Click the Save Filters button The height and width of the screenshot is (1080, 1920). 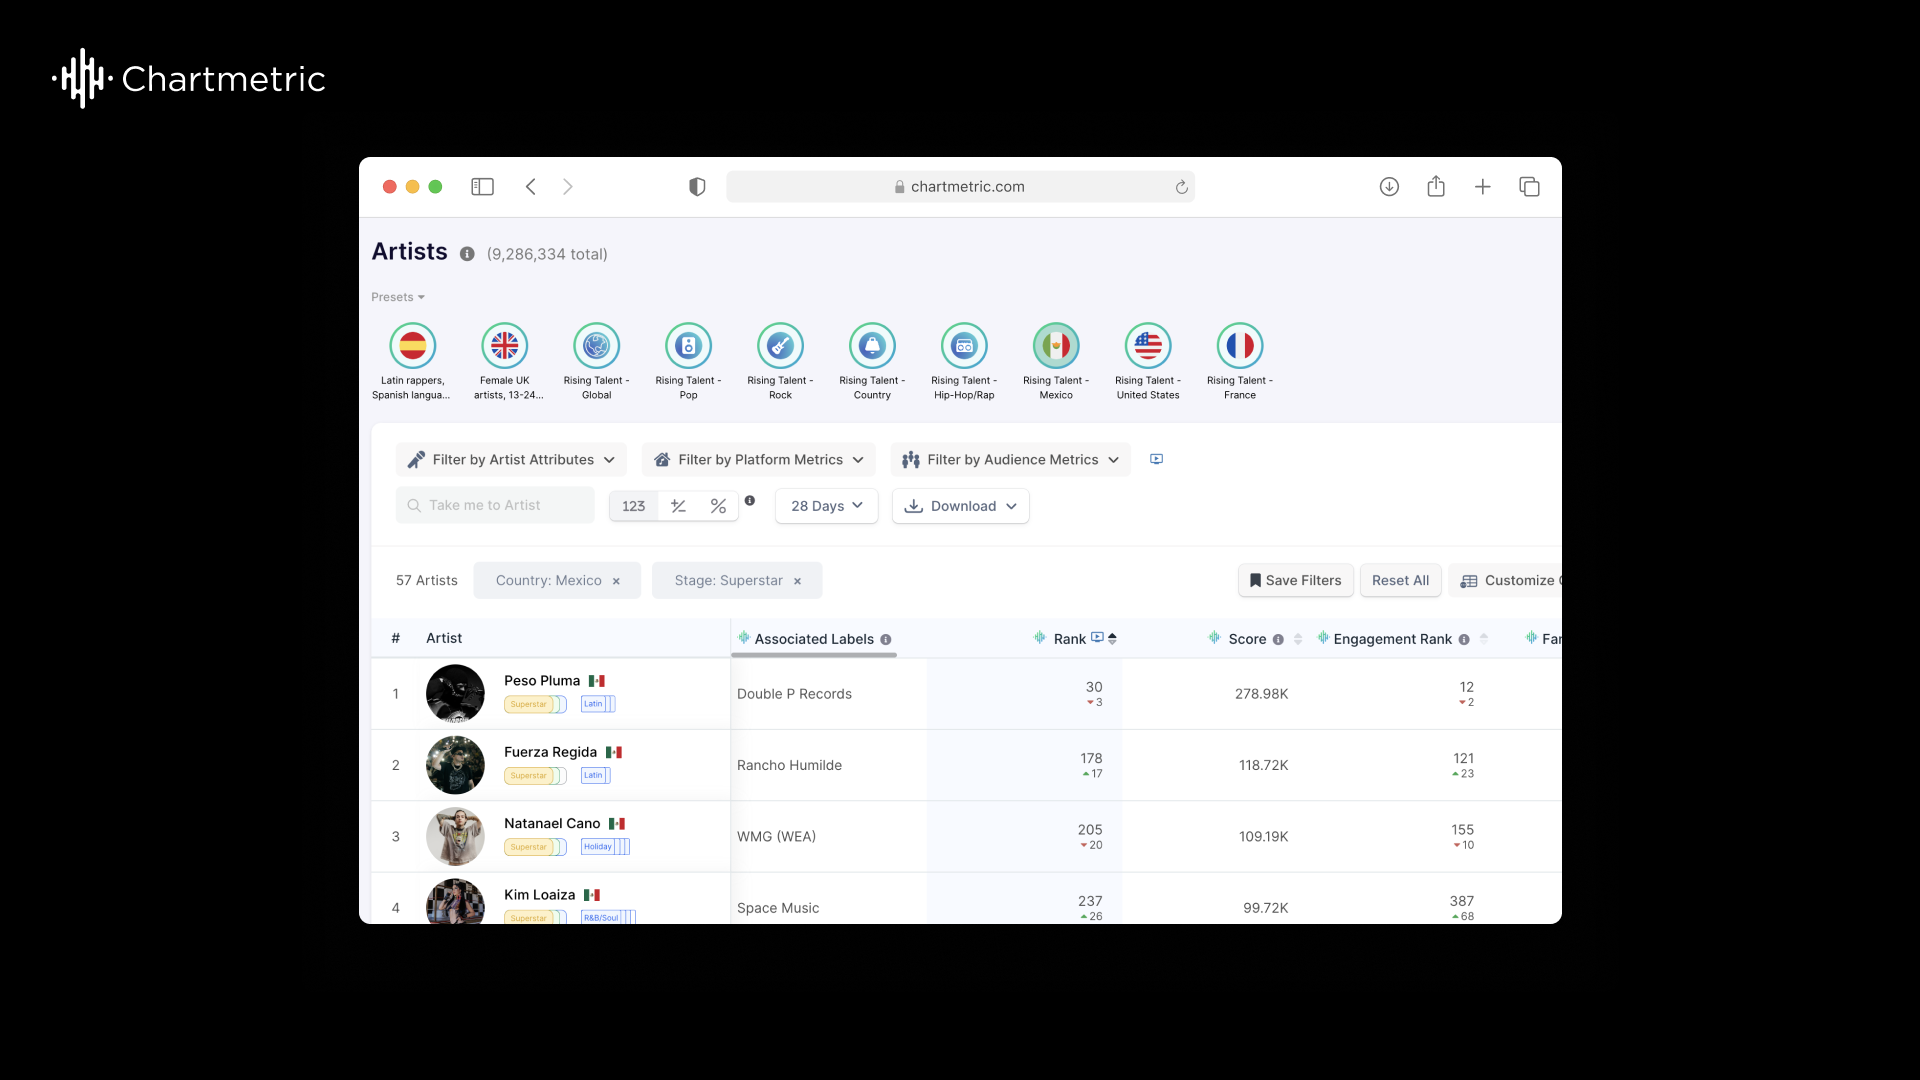(x=1296, y=581)
